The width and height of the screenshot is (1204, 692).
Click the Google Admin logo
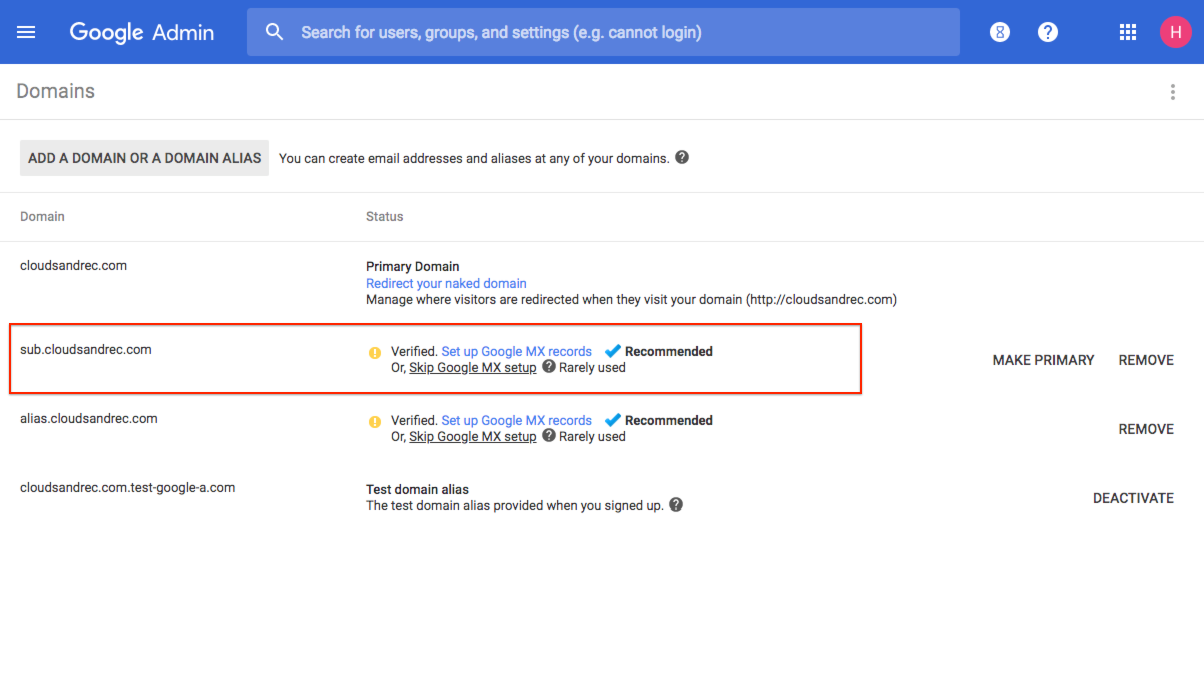coord(142,32)
